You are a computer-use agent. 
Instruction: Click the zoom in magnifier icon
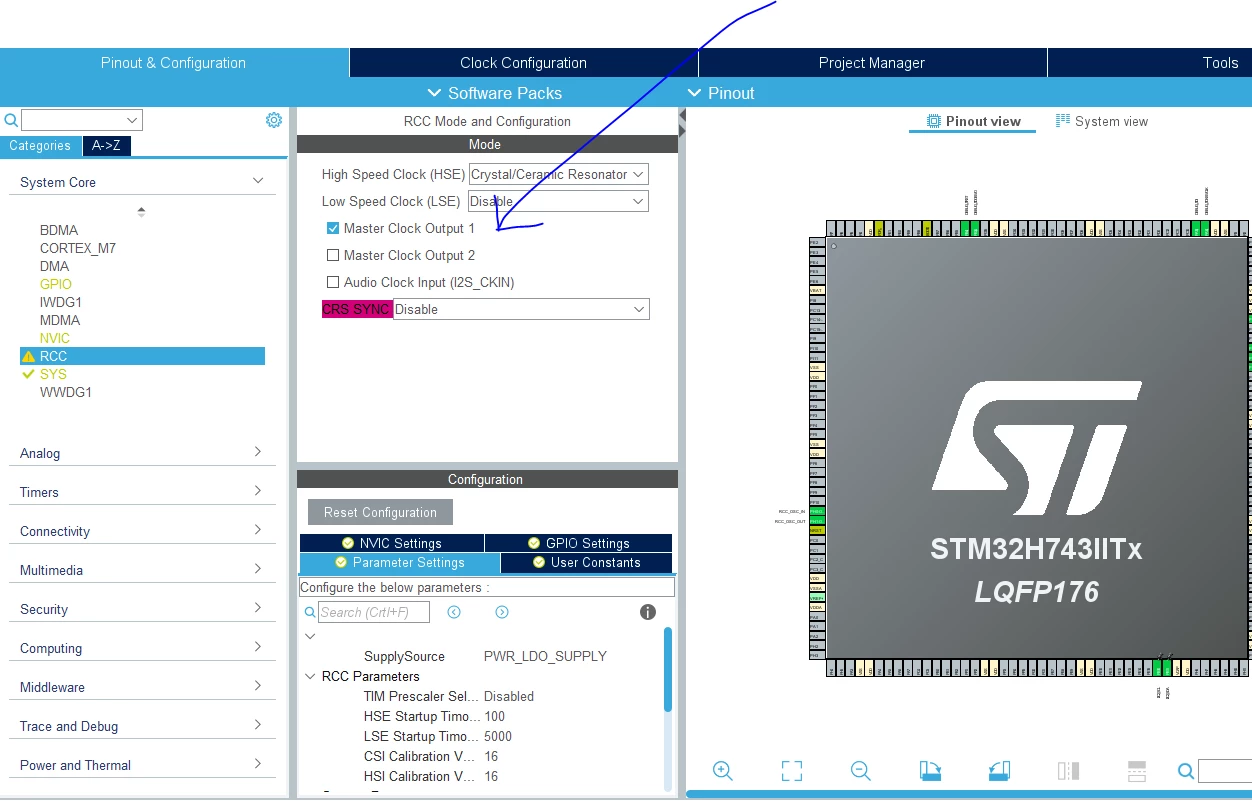[722, 770]
